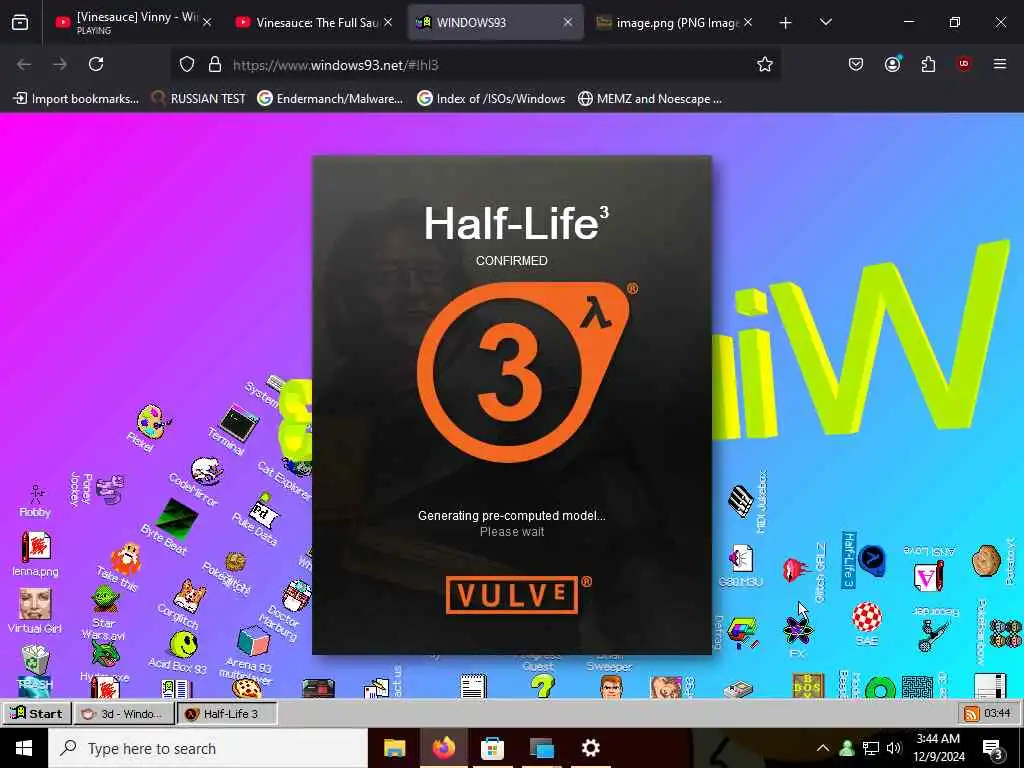Open the SAE checkered ball icon

click(867, 617)
